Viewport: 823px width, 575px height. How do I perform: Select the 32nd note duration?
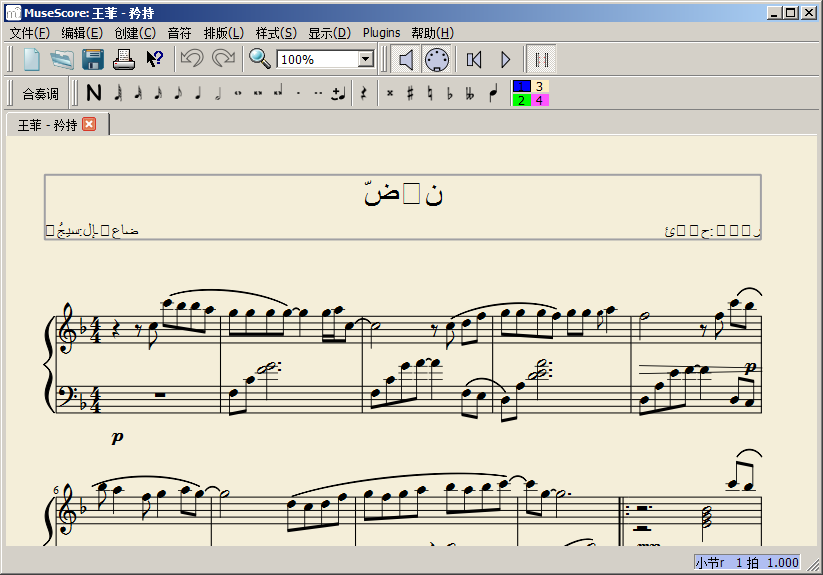click(x=138, y=93)
